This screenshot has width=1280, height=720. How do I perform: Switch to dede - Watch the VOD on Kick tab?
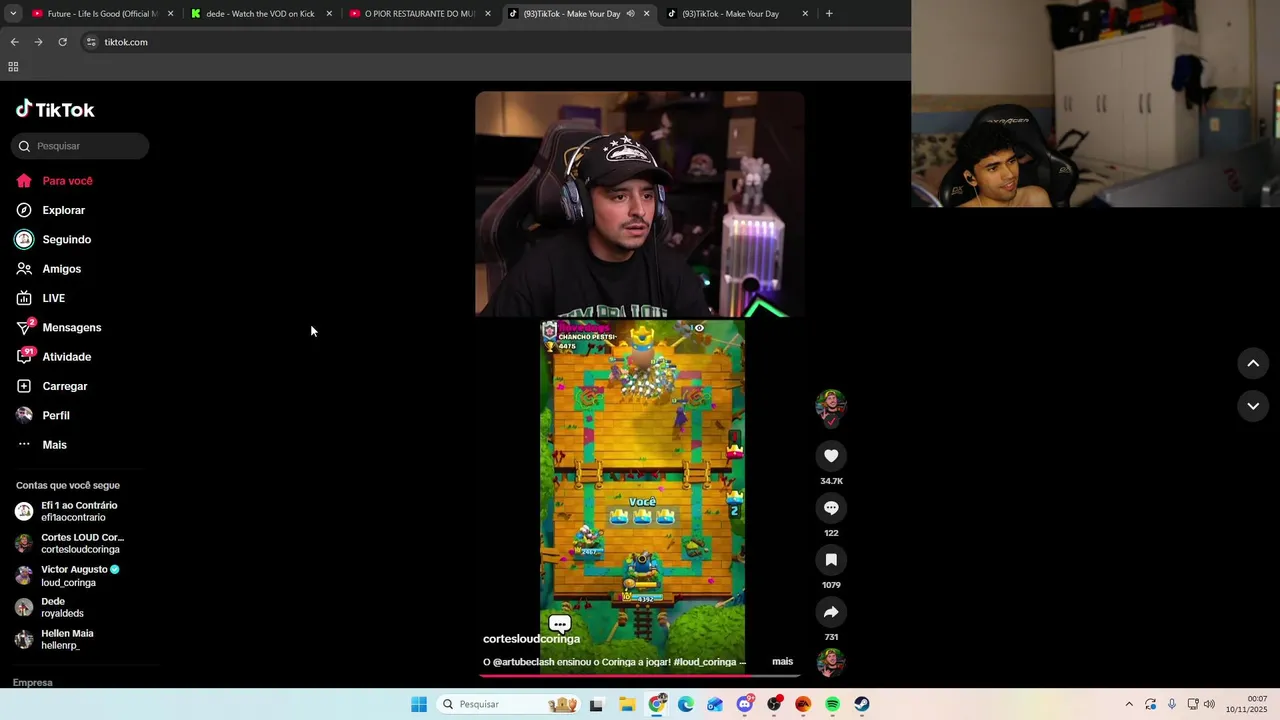click(x=260, y=14)
